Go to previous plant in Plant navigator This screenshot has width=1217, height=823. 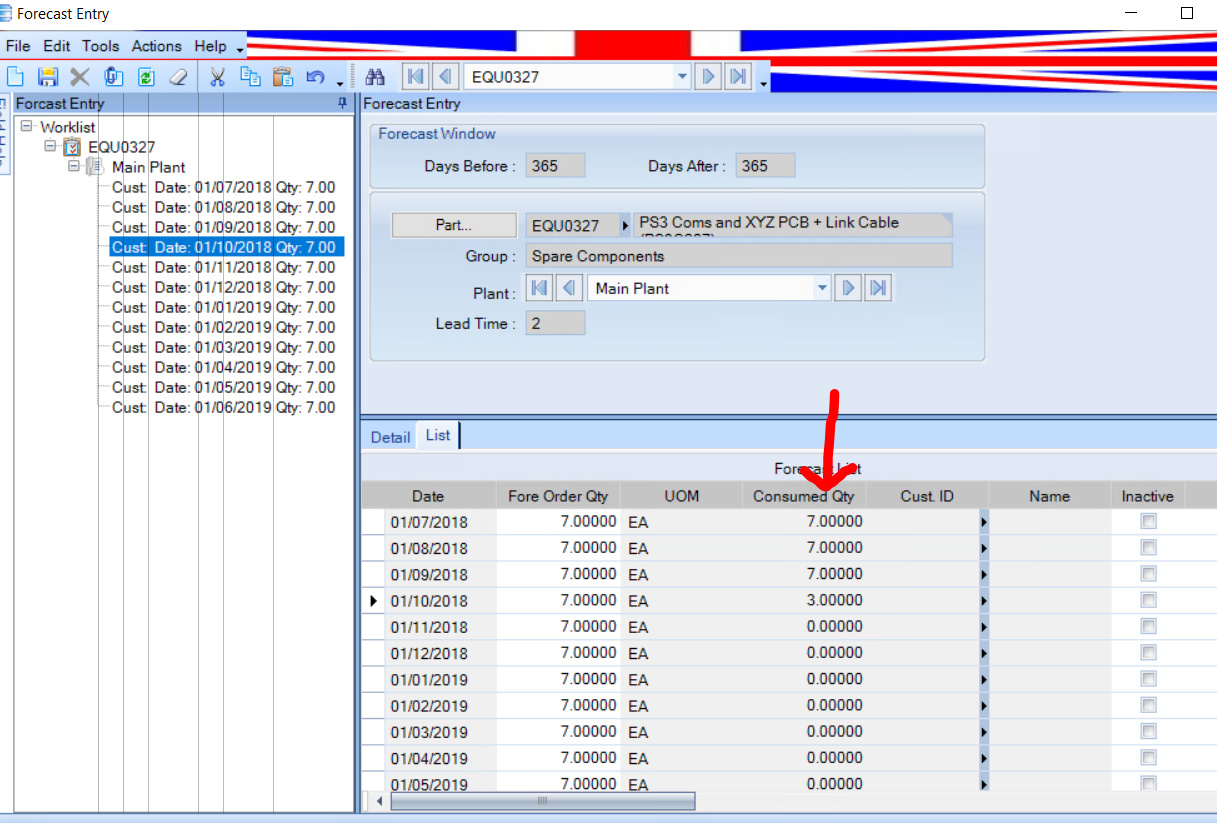569,288
